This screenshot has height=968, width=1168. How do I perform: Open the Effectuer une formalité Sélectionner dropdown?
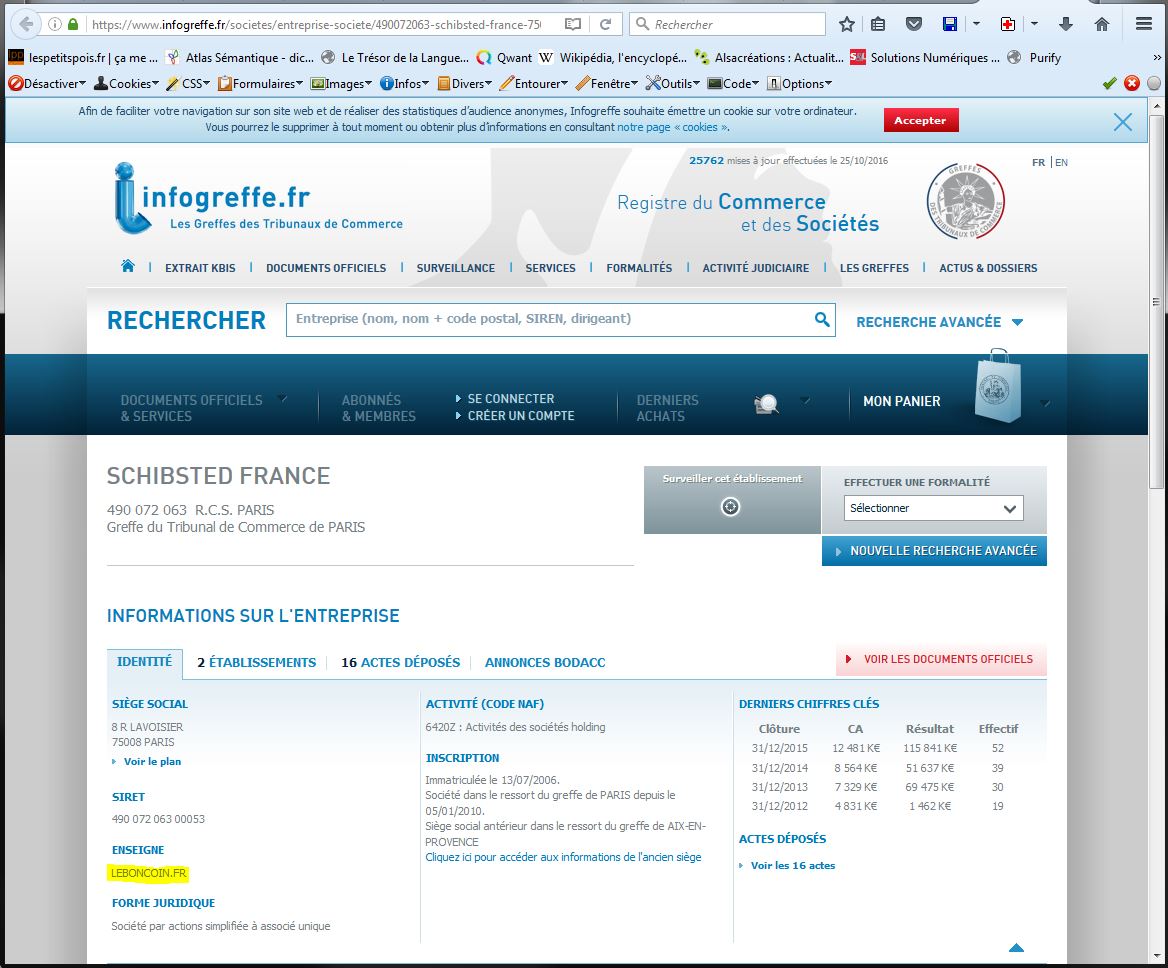point(933,508)
